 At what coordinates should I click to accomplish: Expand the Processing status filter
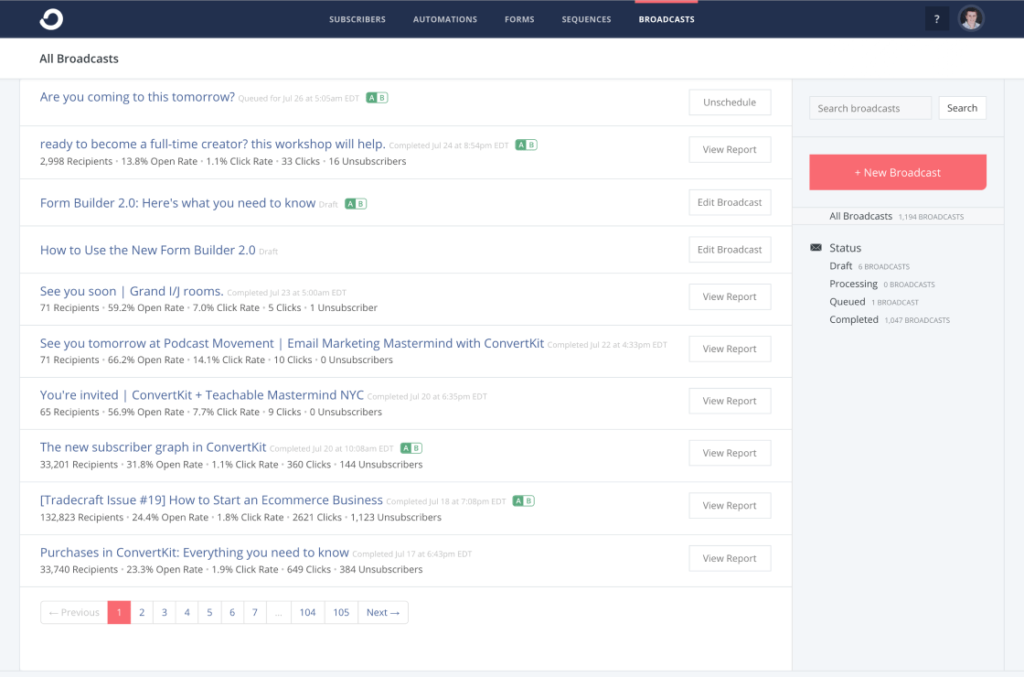tap(853, 284)
